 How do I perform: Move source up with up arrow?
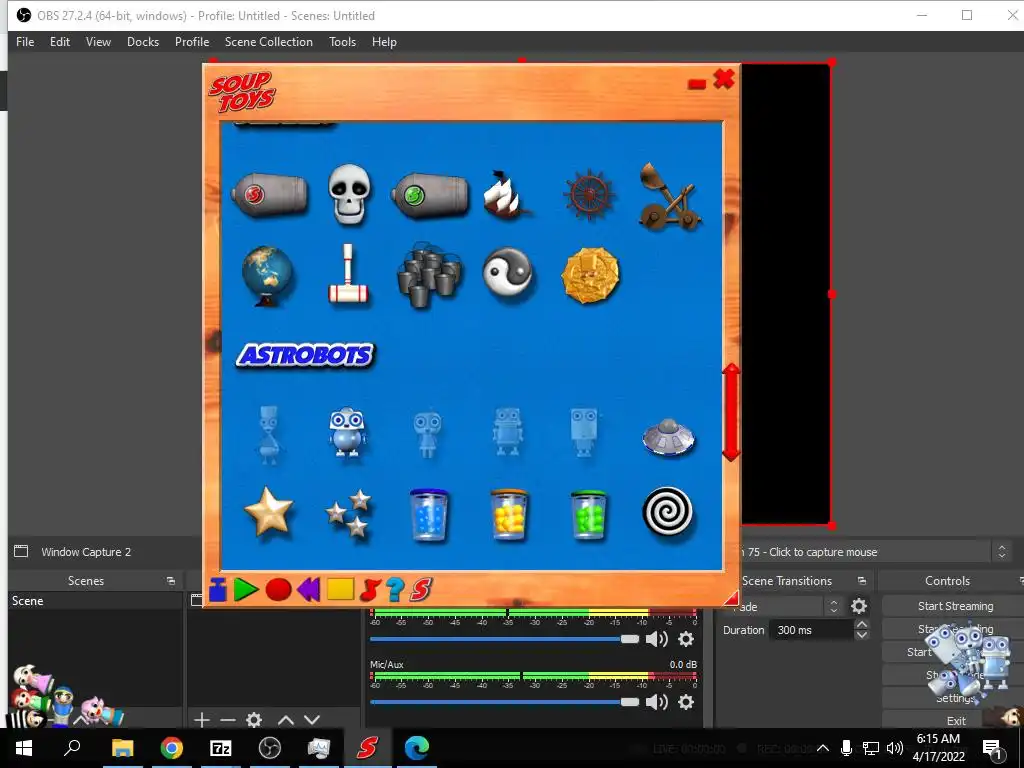coord(285,720)
